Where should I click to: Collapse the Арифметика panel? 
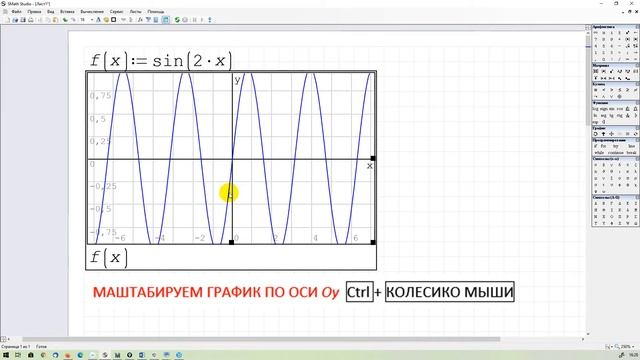(x=638, y=27)
